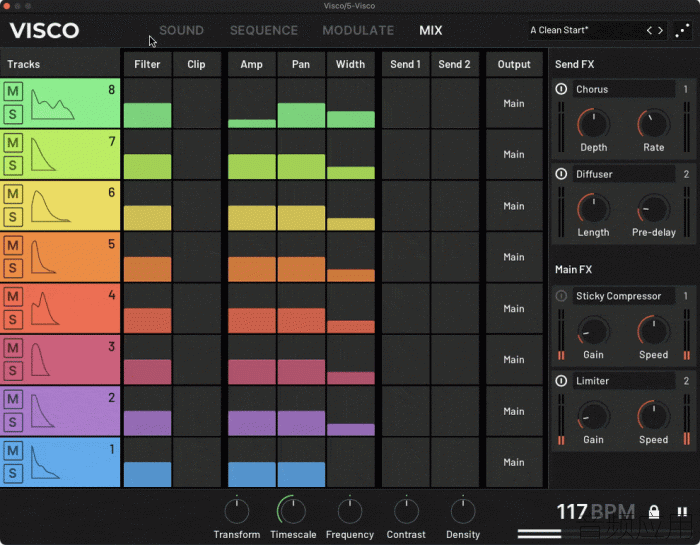Click the Filter column header
700x545 pixels.
pos(147,64)
